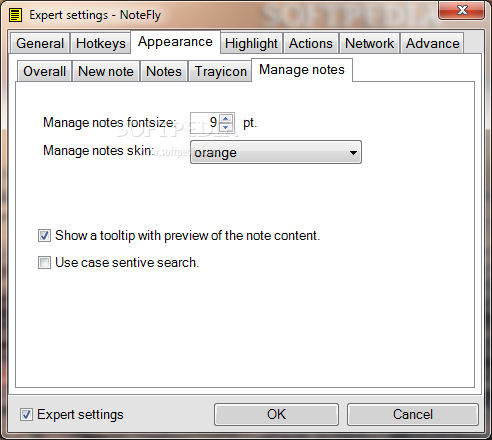
Task: Open the Trayicon sub-tab
Action: (x=220, y=71)
